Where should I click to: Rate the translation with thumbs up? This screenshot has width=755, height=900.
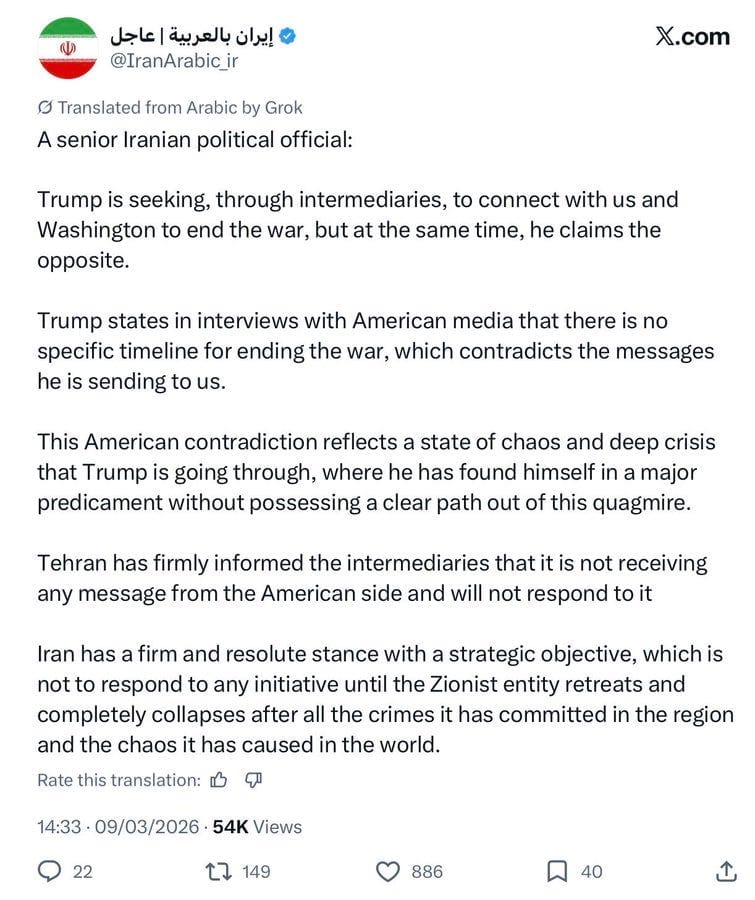pos(219,780)
